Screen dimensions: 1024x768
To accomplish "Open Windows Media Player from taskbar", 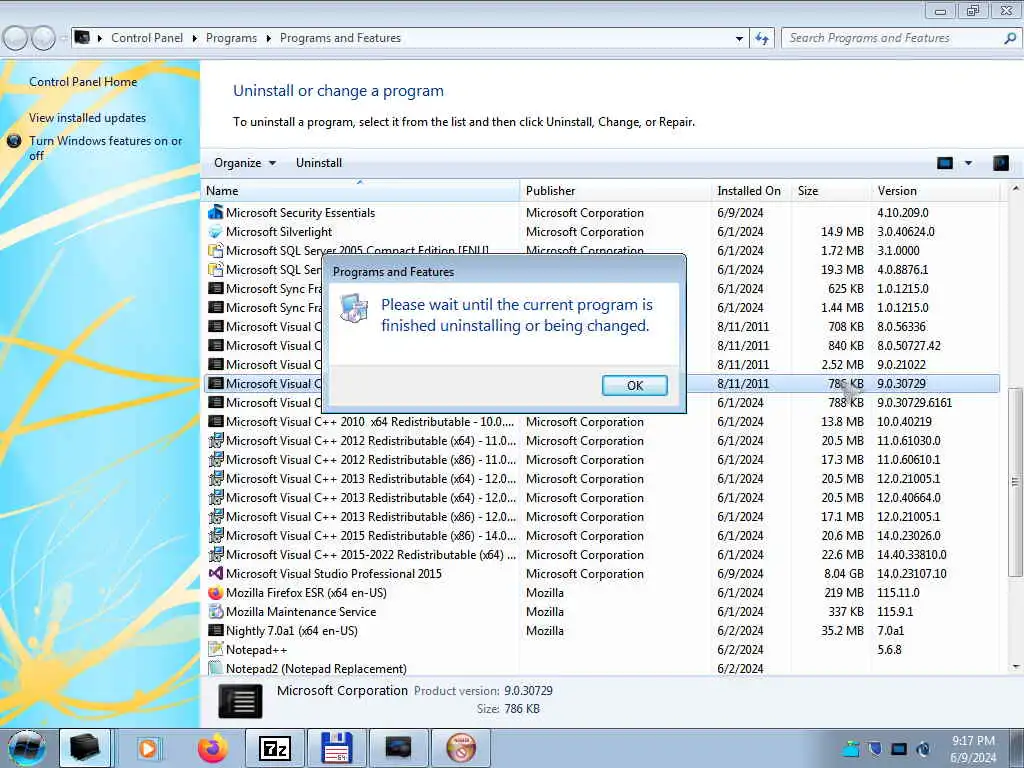I will (148, 748).
